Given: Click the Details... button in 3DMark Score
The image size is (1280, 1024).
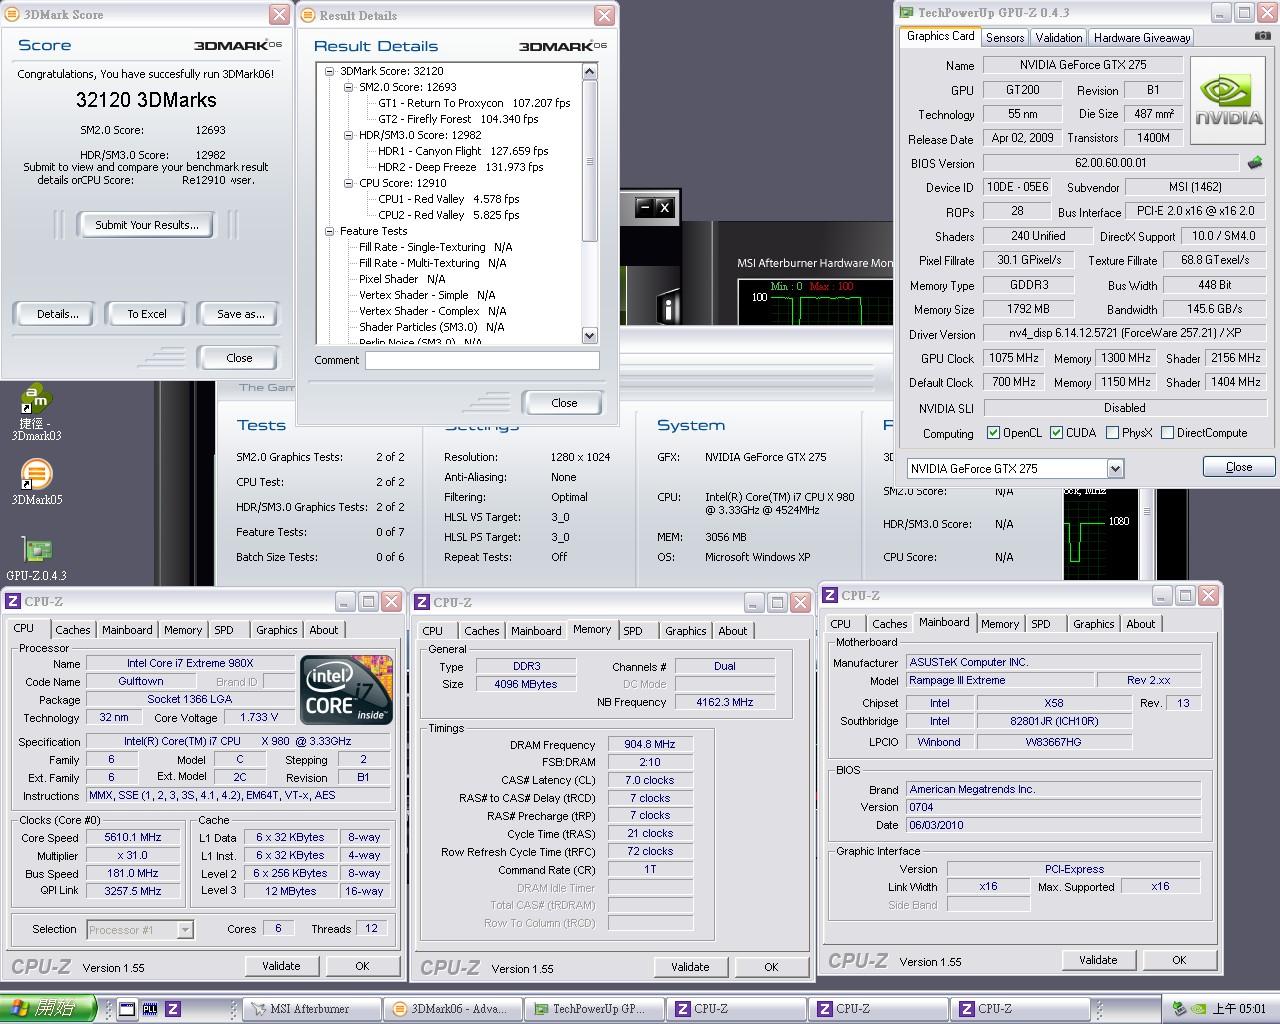Looking at the screenshot, I should [x=57, y=314].
